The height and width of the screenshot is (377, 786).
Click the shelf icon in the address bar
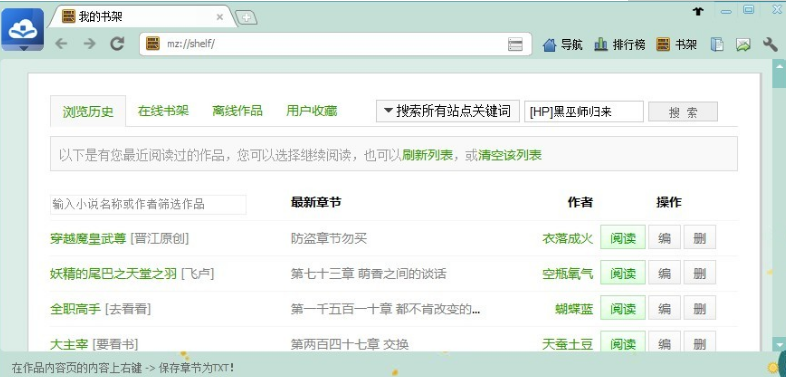coord(153,44)
